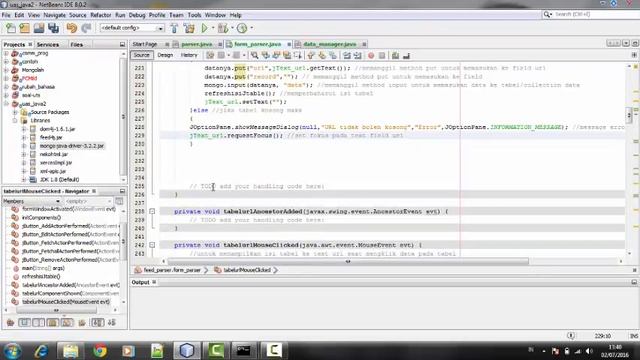Click the editor horizontal scrollbar
The height and width of the screenshot is (360, 640).
point(348,261)
